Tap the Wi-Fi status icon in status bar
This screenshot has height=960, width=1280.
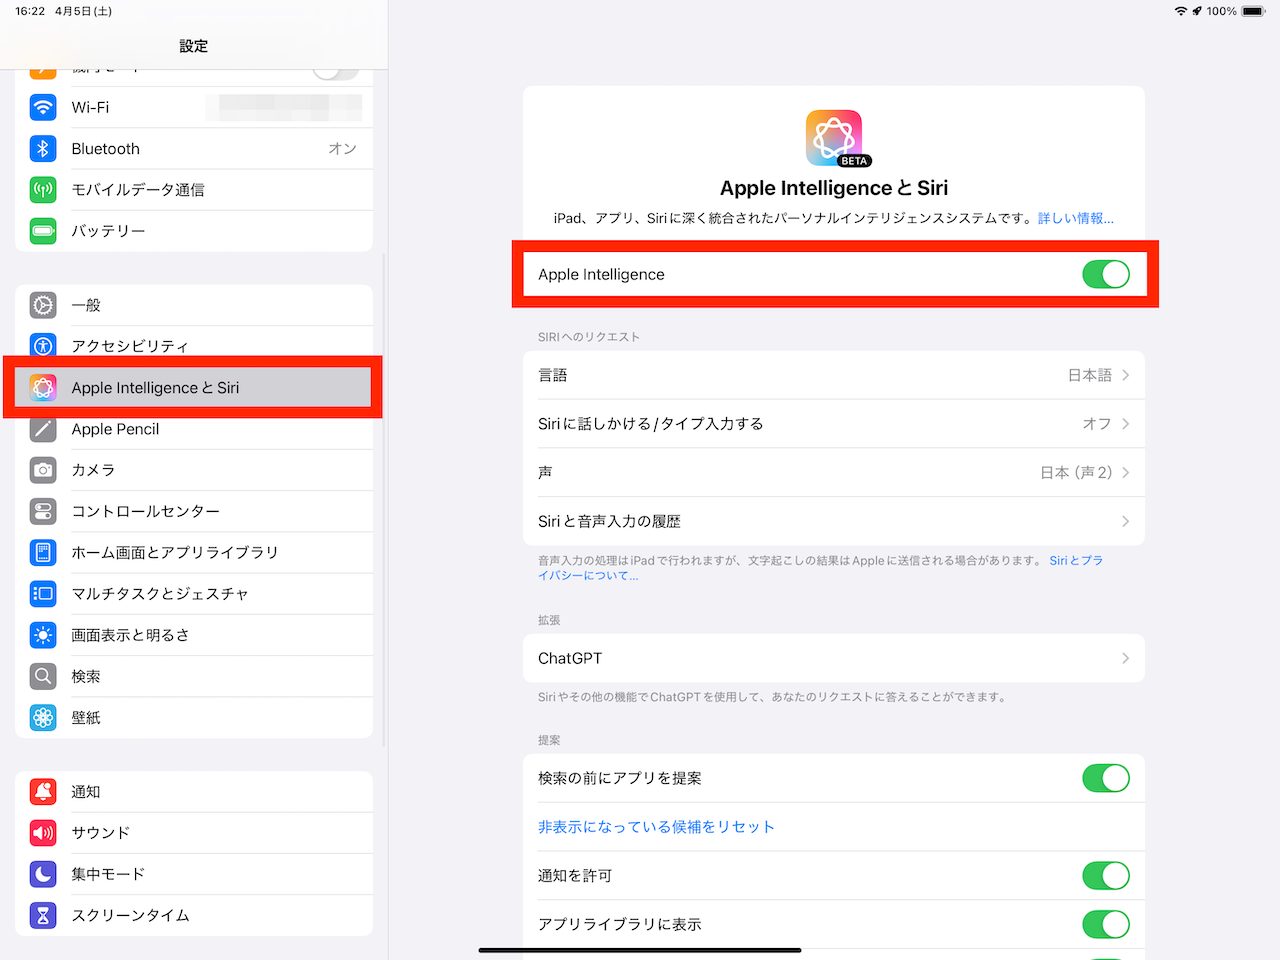click(1181, 11)
